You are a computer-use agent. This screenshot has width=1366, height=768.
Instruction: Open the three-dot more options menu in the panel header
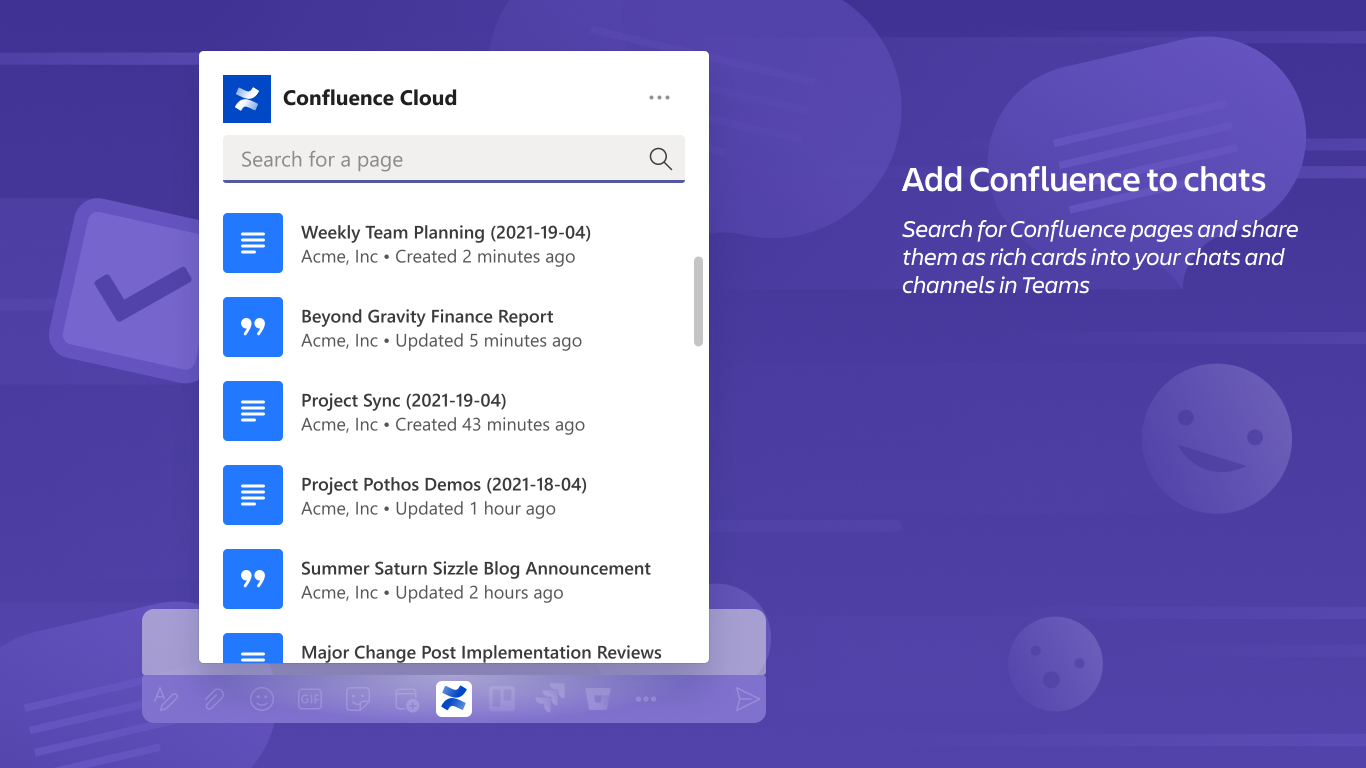click(659, 98)
